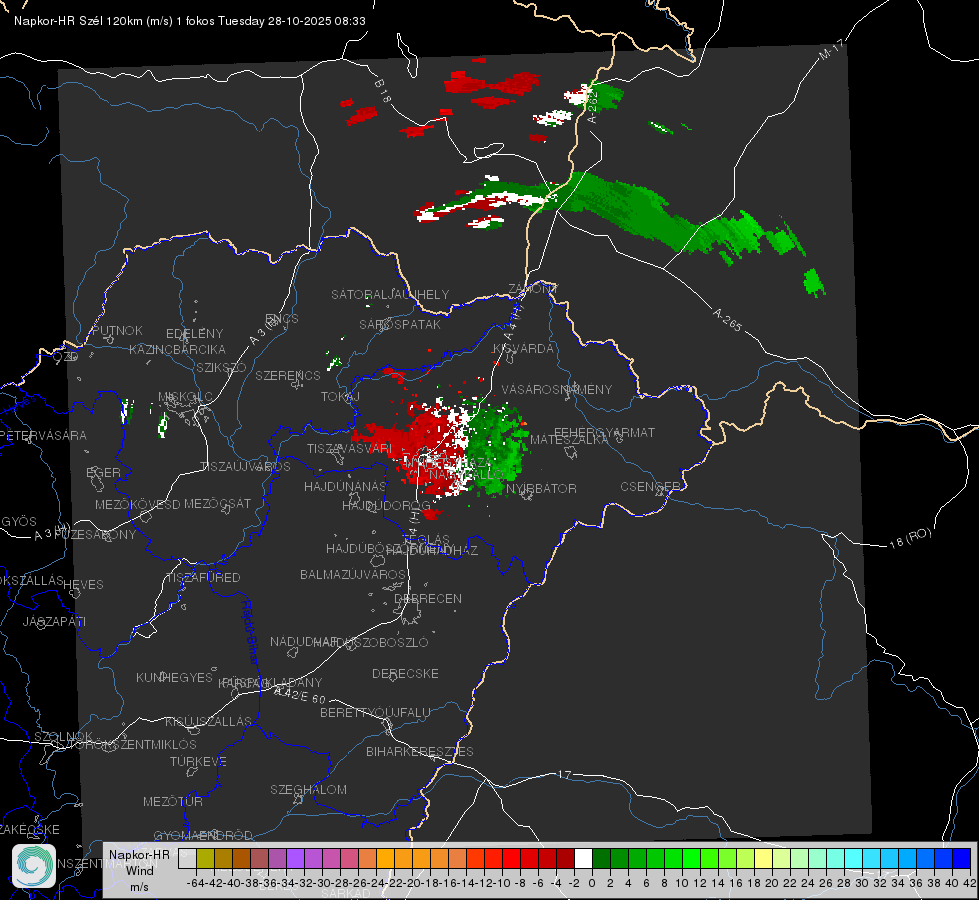Click the KISVÁRDA label
979x900 pixels.
pyautogui.click(x=523, y=349)
